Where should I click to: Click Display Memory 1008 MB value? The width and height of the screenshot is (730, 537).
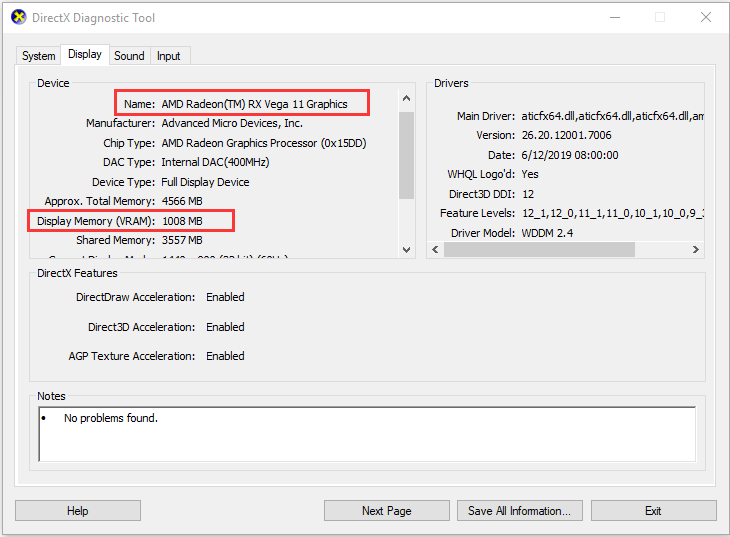click(x=182, y=221)
